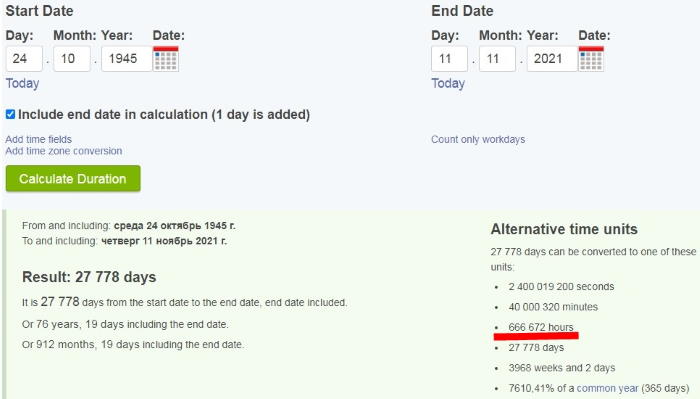Image resolution: width=700 pixels, height=399 pixels.
Task: Set End Date using Today link
Action: point(448,83)
